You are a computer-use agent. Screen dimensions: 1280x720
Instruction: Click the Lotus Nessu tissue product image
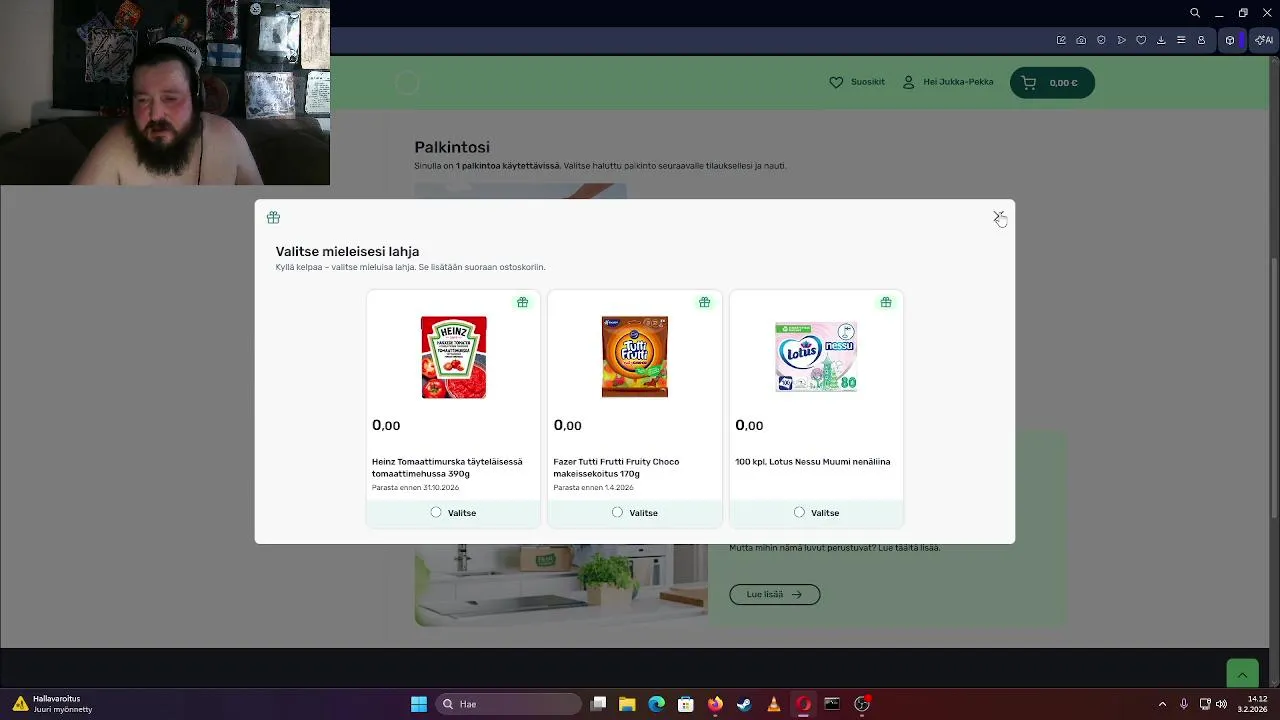pos(816,357)
